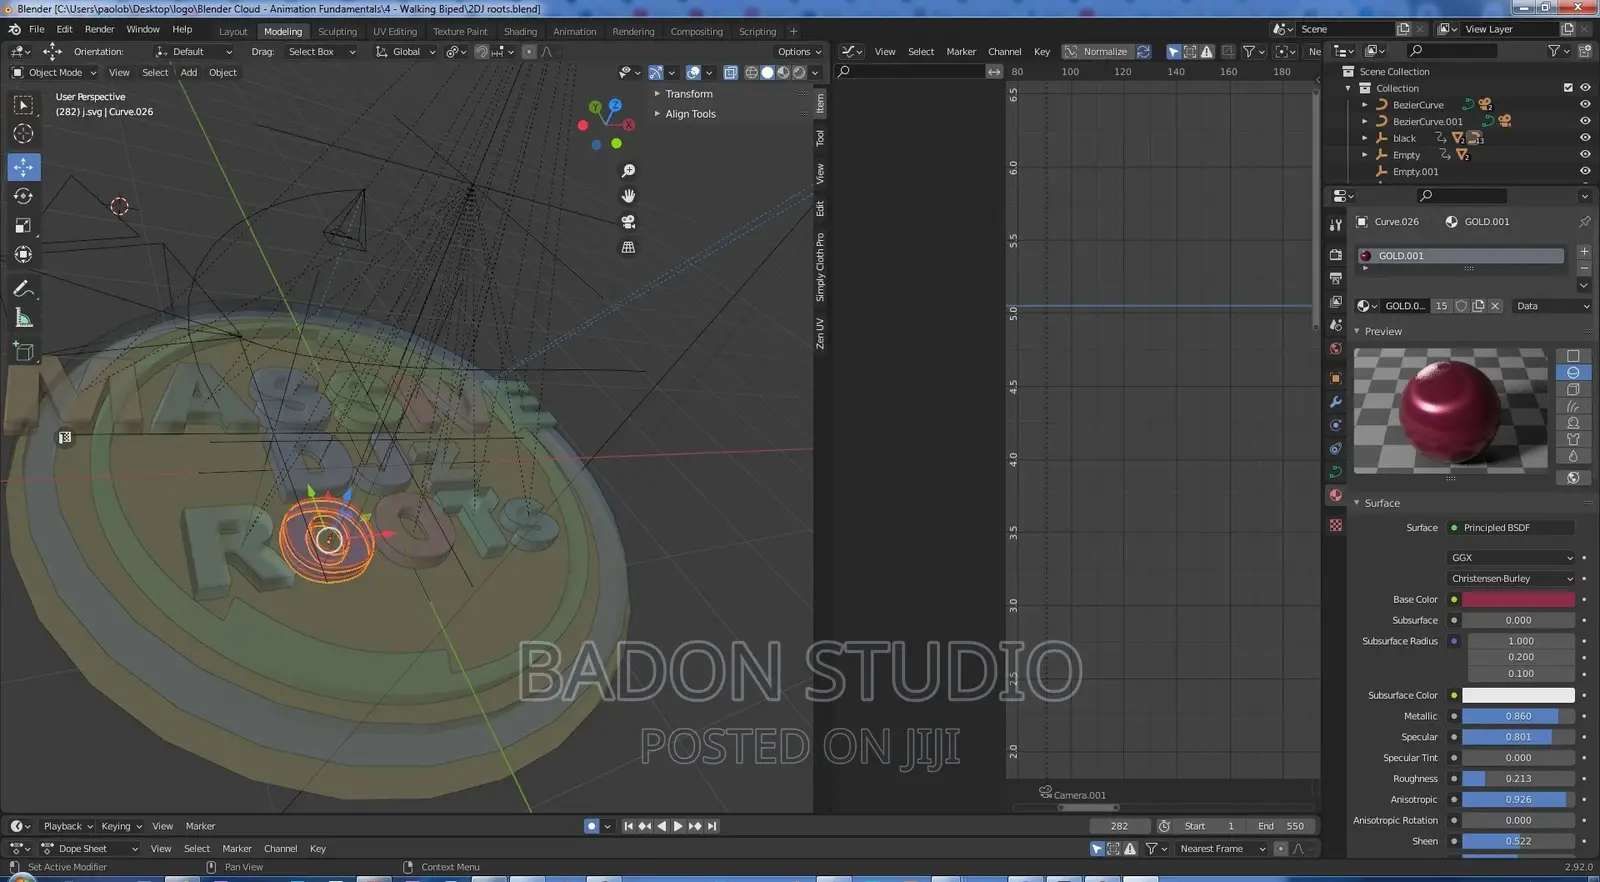Click the viewport Options button
The height and width of the screenshot is (882, 1600).
point(799,52)
